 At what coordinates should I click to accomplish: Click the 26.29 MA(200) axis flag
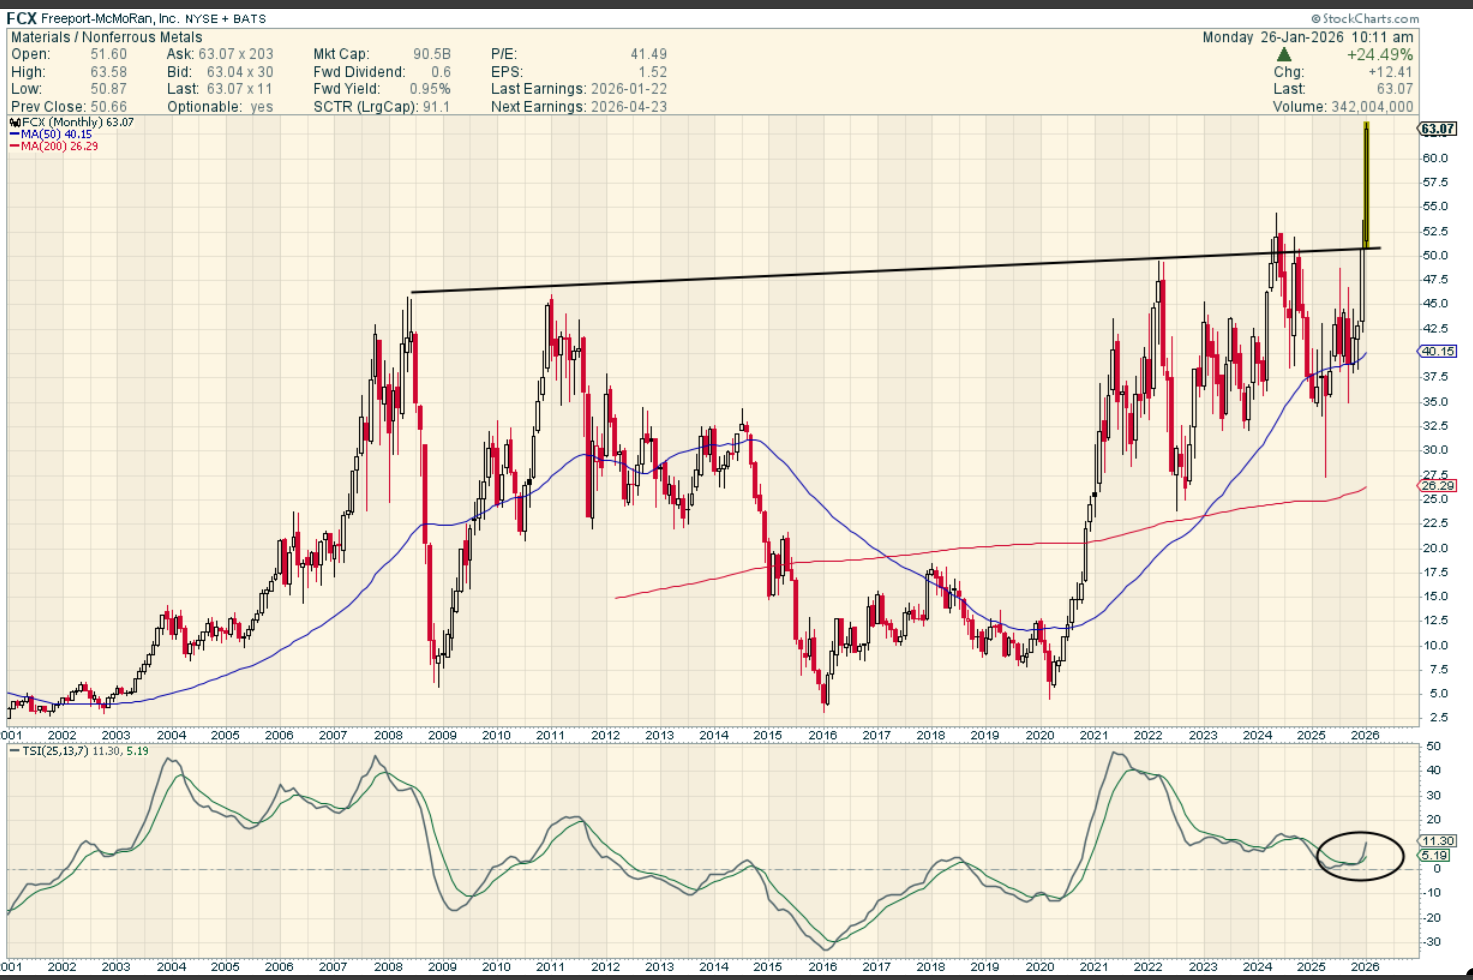(1437, 486)
